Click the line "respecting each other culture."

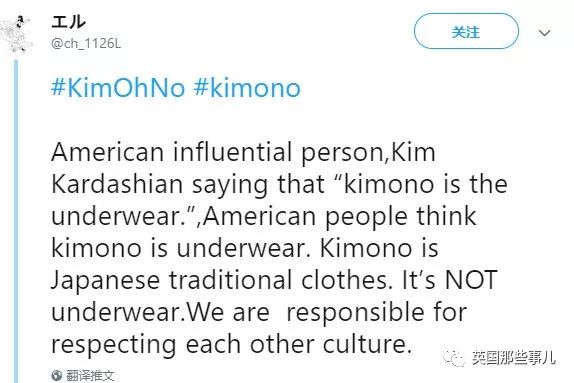pos(231,345)
